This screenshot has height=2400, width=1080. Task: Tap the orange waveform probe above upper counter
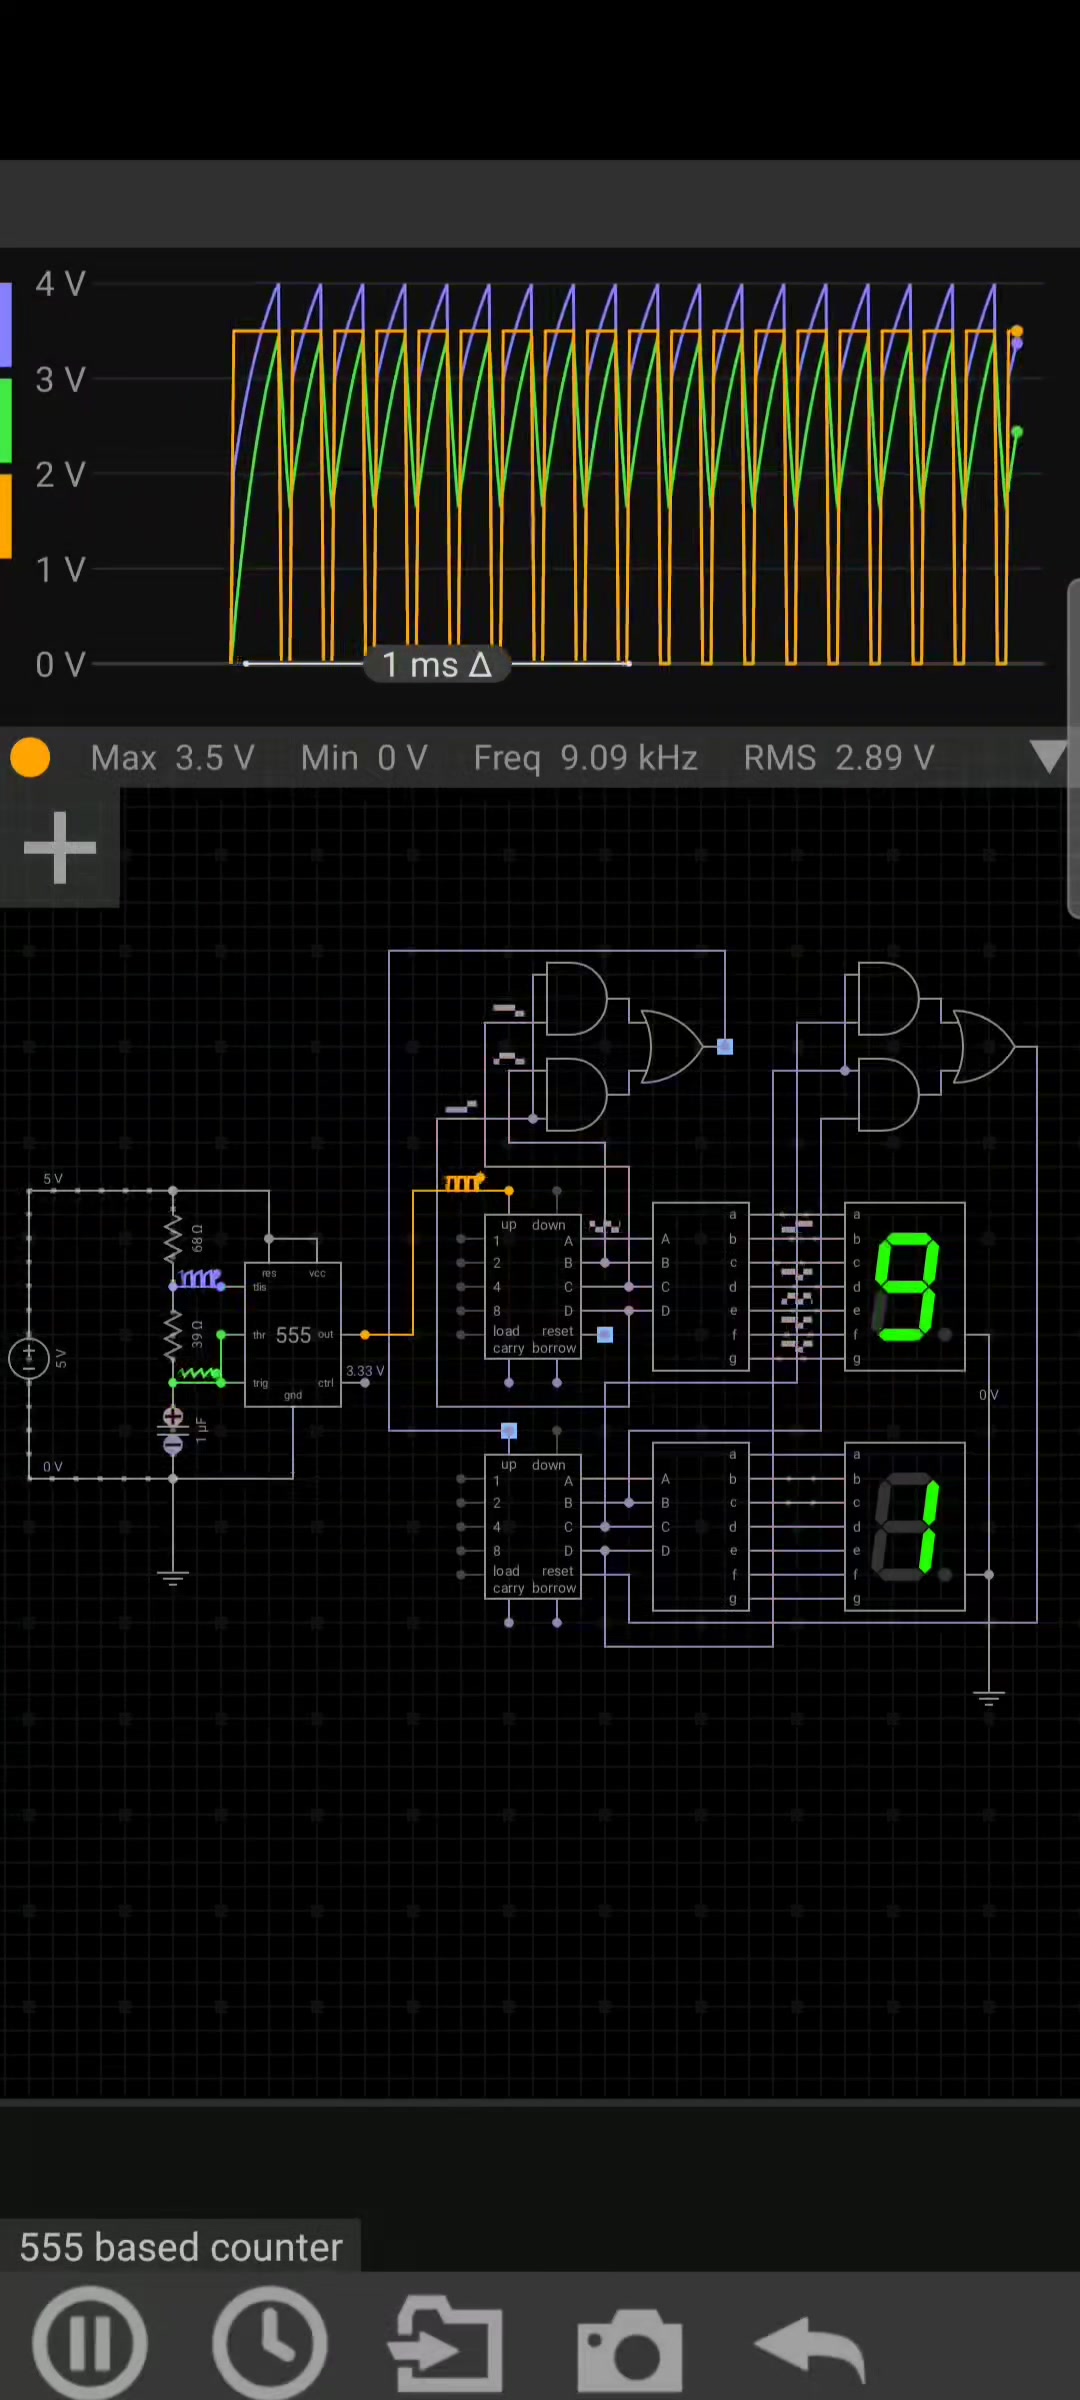[x=464, y=1183]
